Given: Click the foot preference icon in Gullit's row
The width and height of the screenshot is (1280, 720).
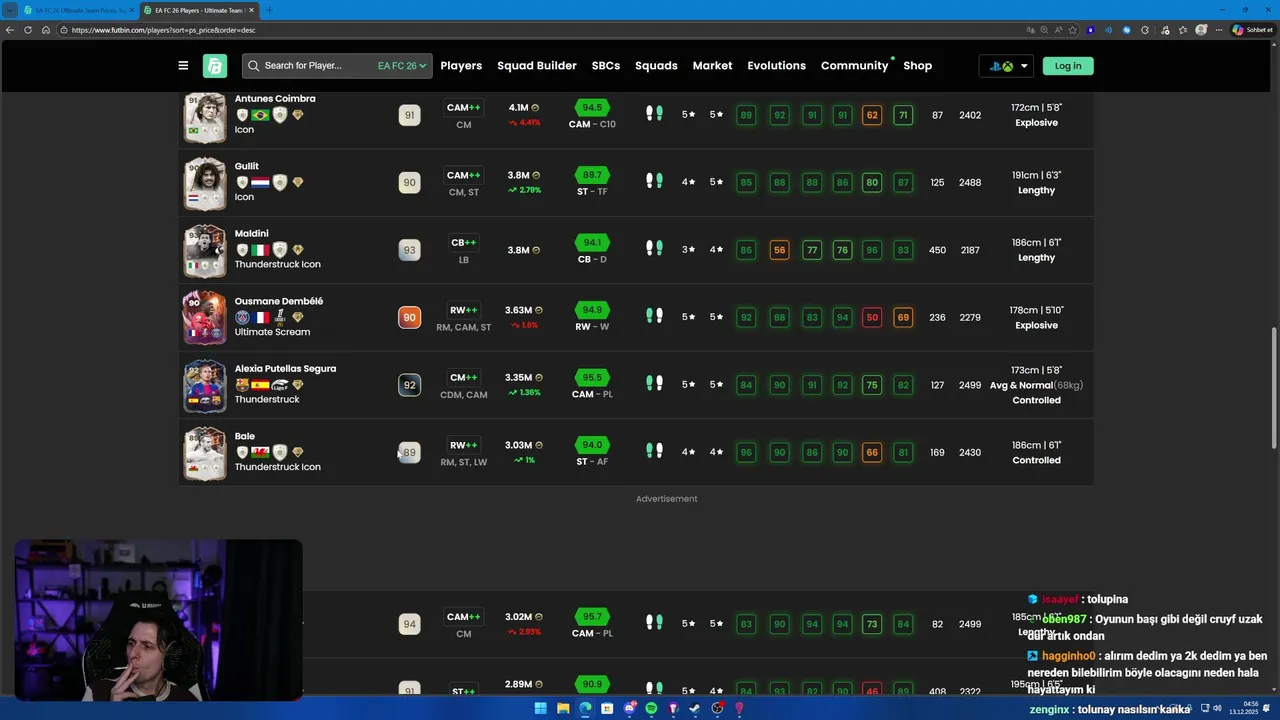Looking at the screenshot, I should (654, 181).
